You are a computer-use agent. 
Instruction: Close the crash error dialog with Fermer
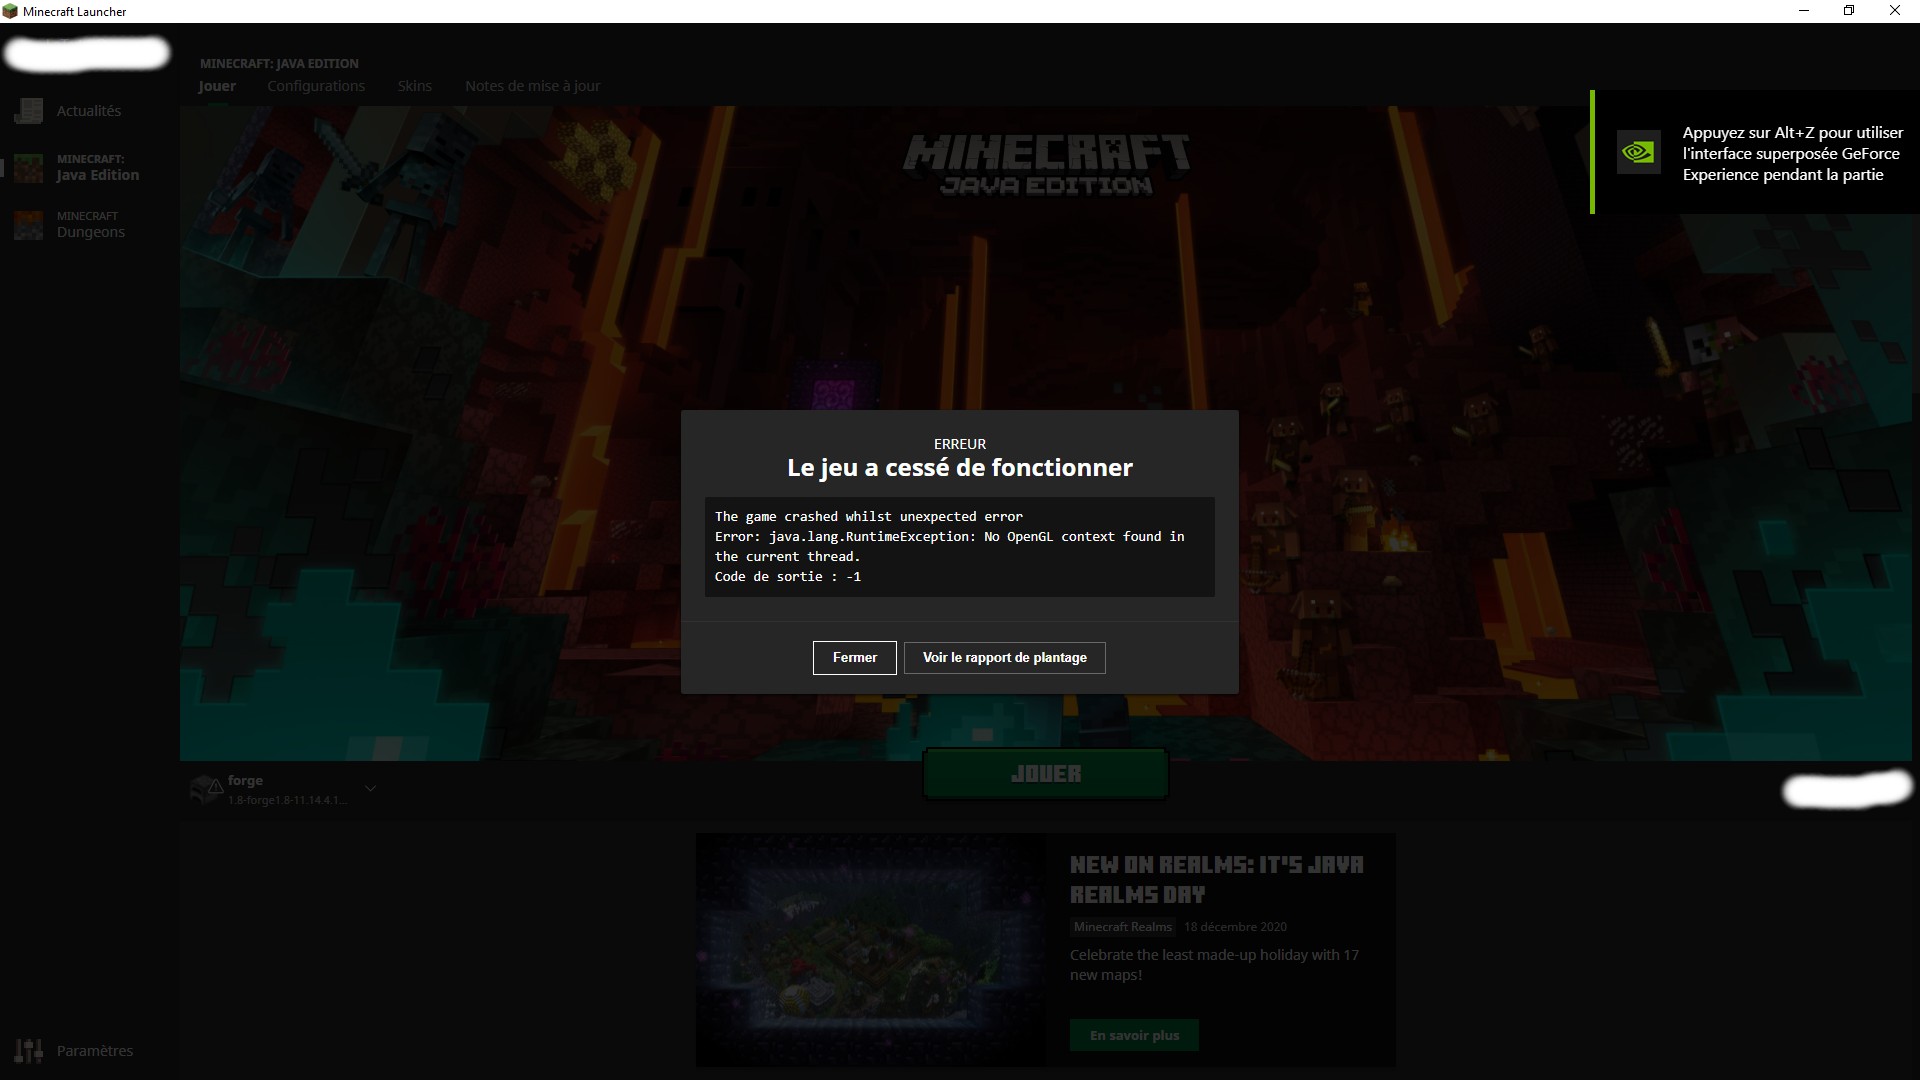pyautogui.click(x=854, y=658)
